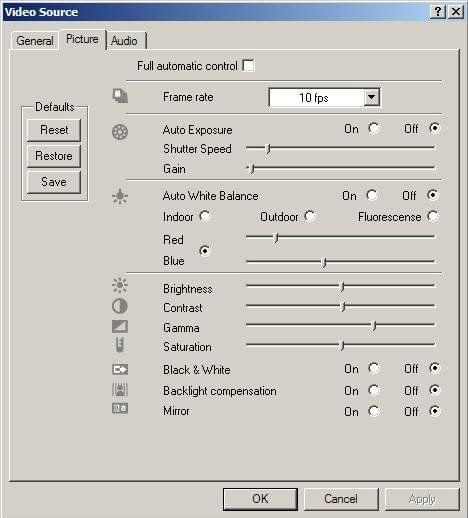Switch to the General tab
This screenshot has height=518, width=468.
35,41
